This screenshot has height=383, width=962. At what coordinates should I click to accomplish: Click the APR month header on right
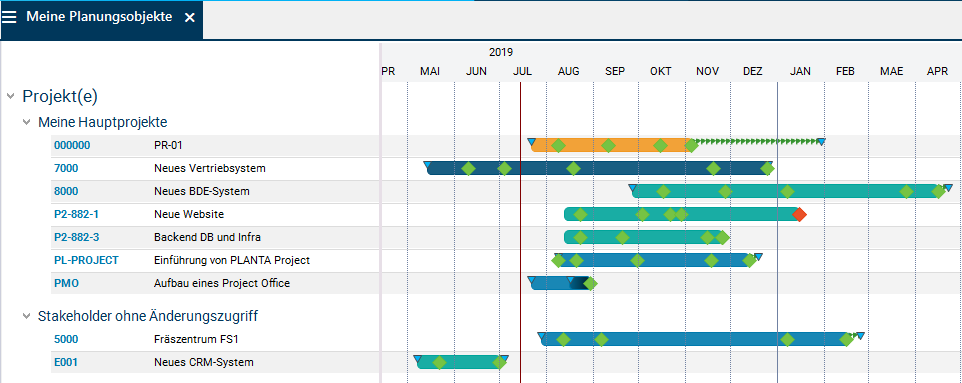point(937,71)
